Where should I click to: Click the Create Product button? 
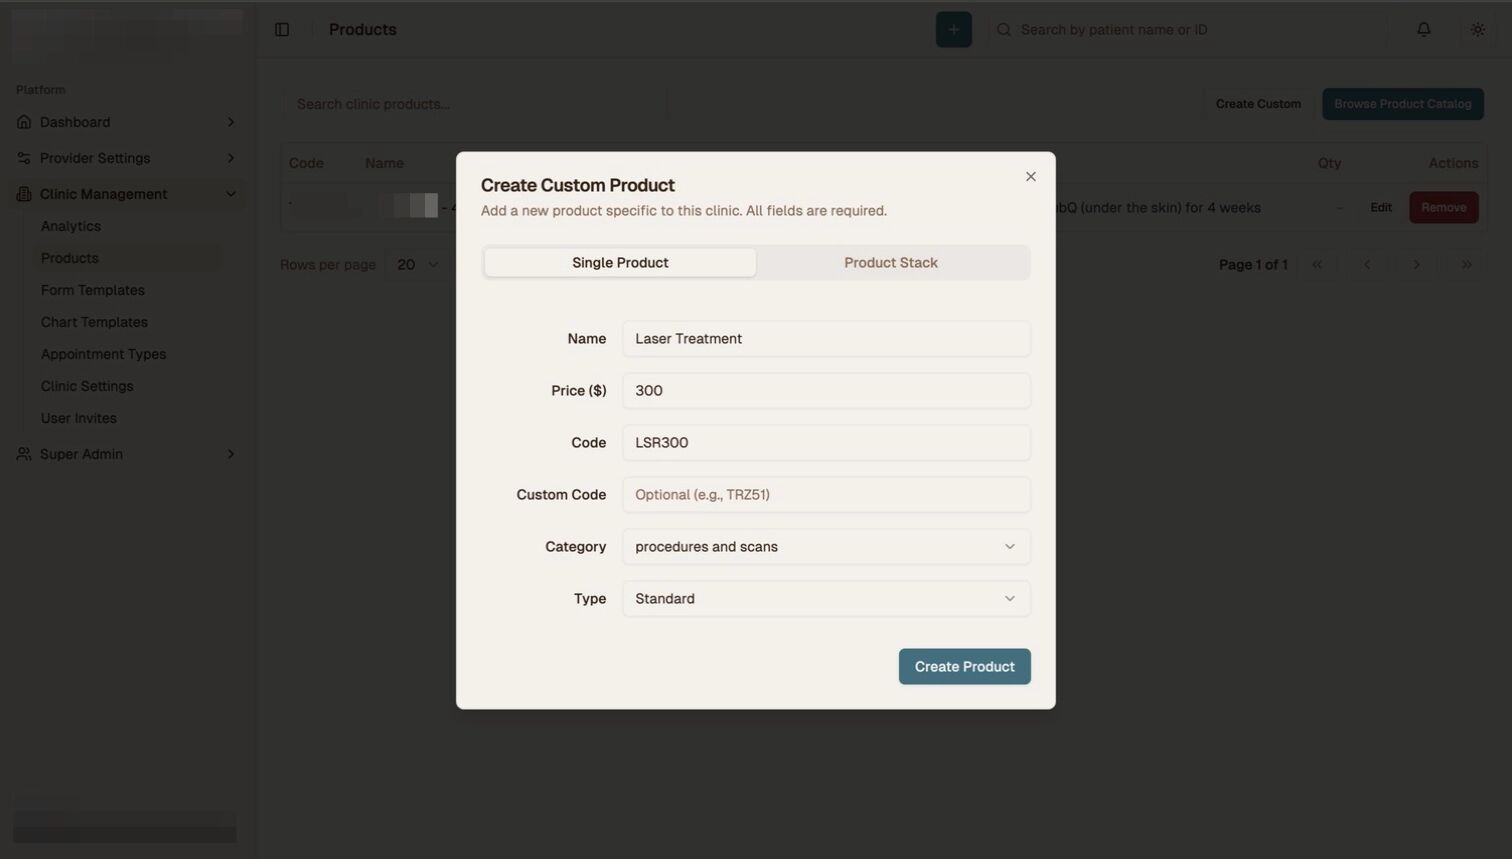point(963,666)
